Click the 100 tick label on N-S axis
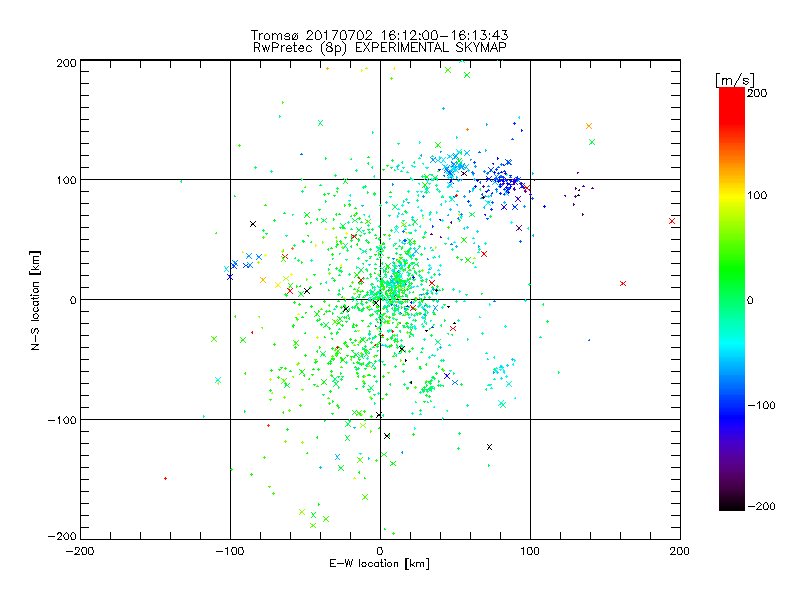The width and height of the screenshot is (800, 600). click(66, 180)
